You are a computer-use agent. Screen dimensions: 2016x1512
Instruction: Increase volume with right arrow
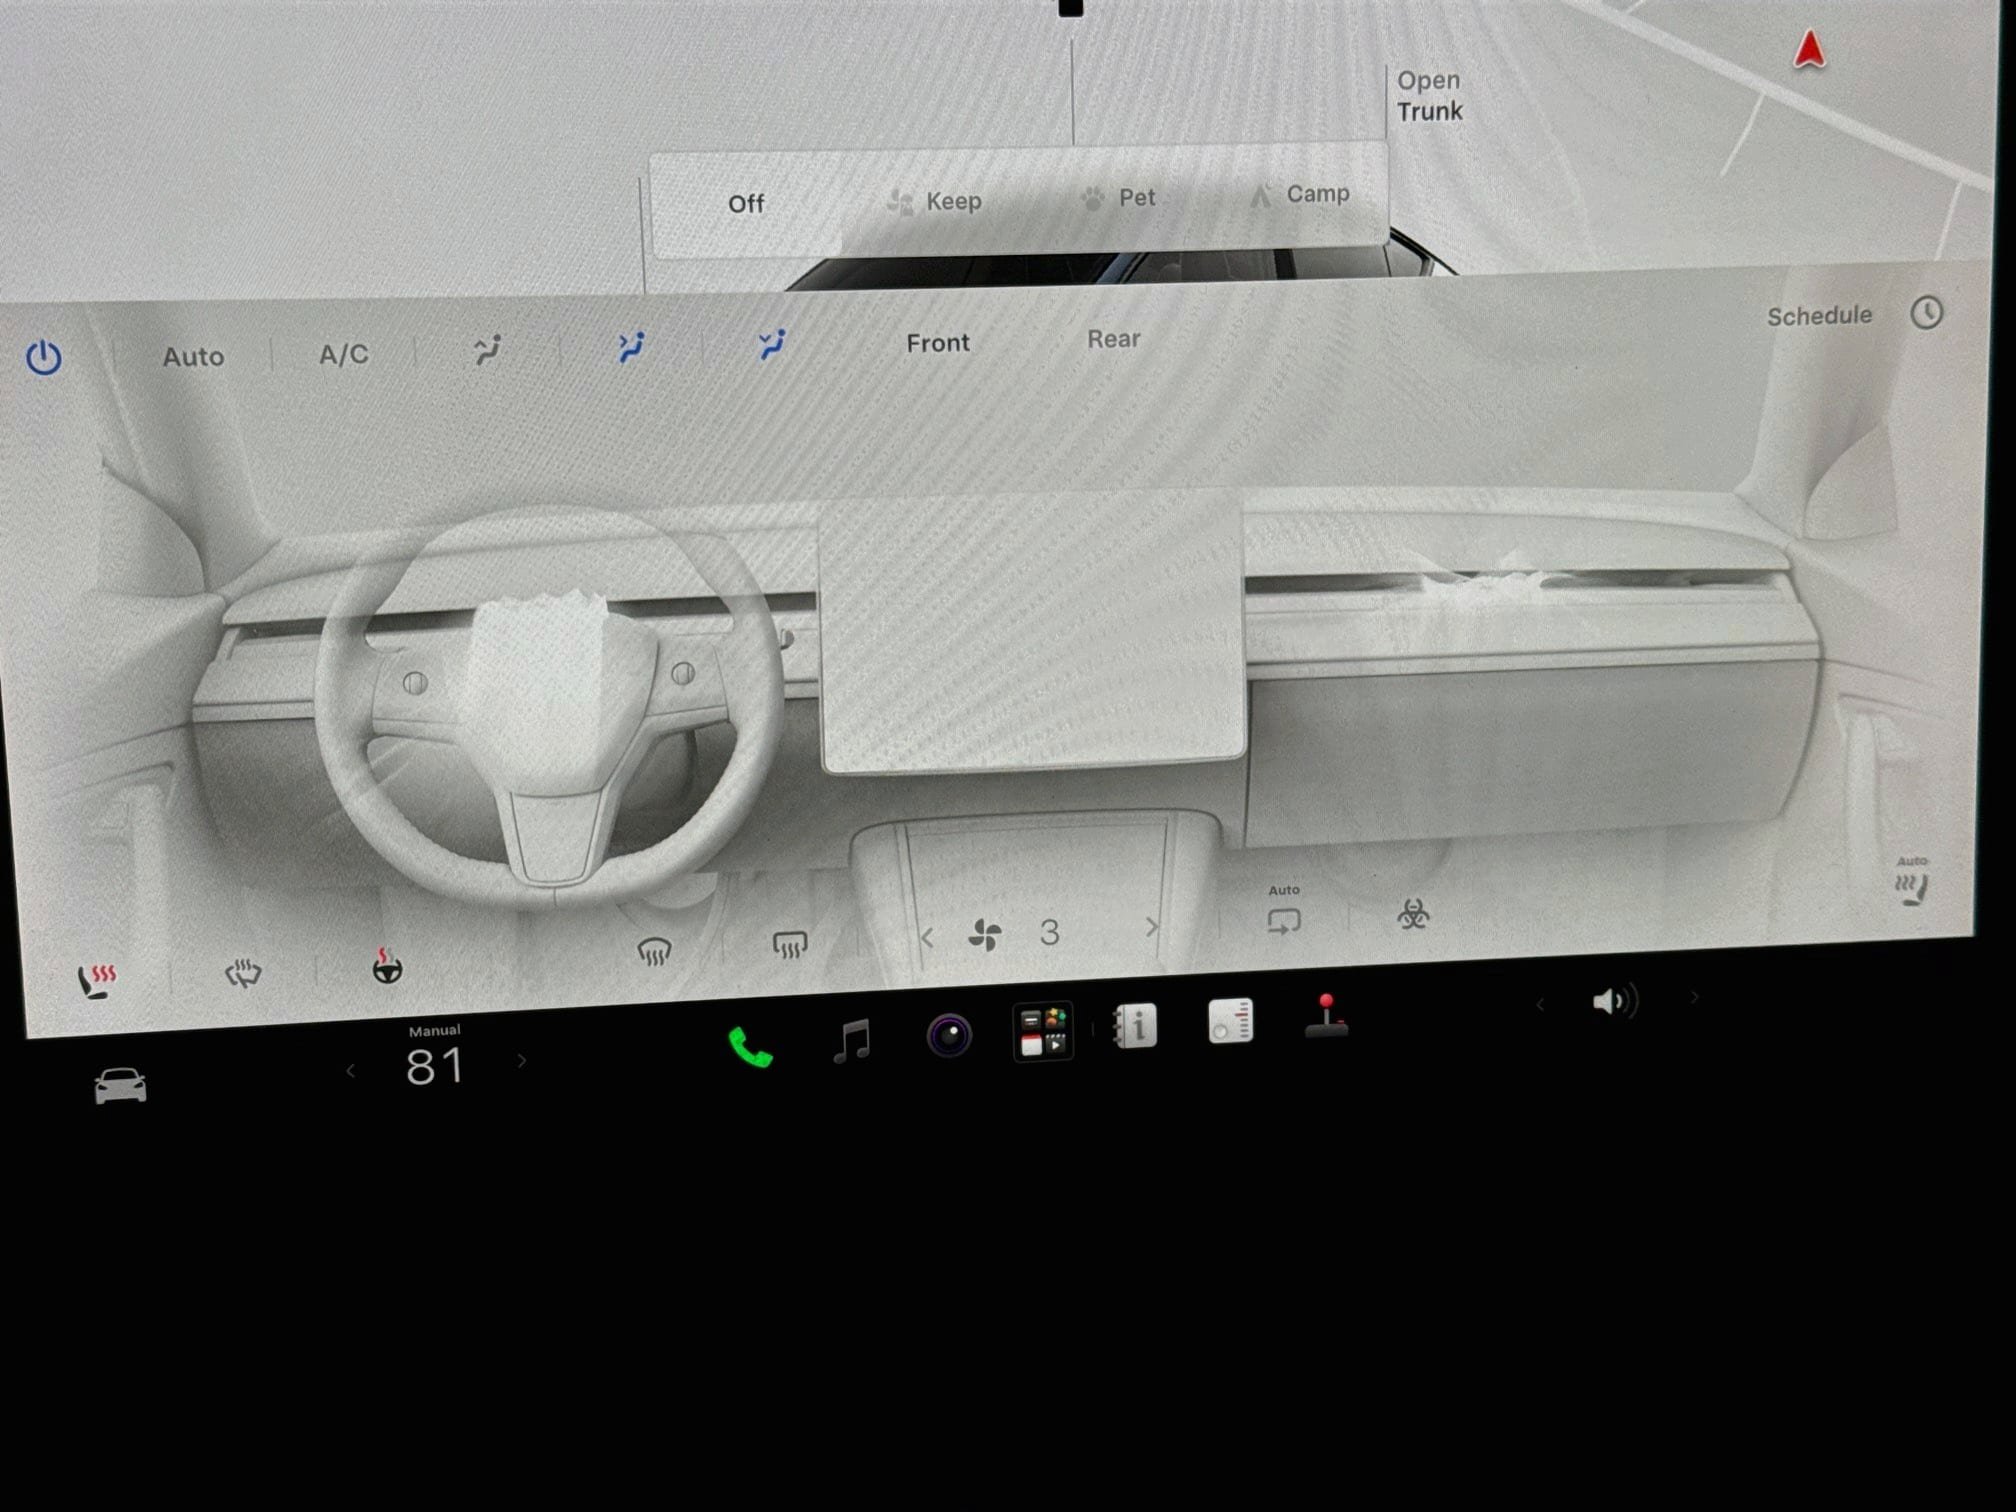1694,997
